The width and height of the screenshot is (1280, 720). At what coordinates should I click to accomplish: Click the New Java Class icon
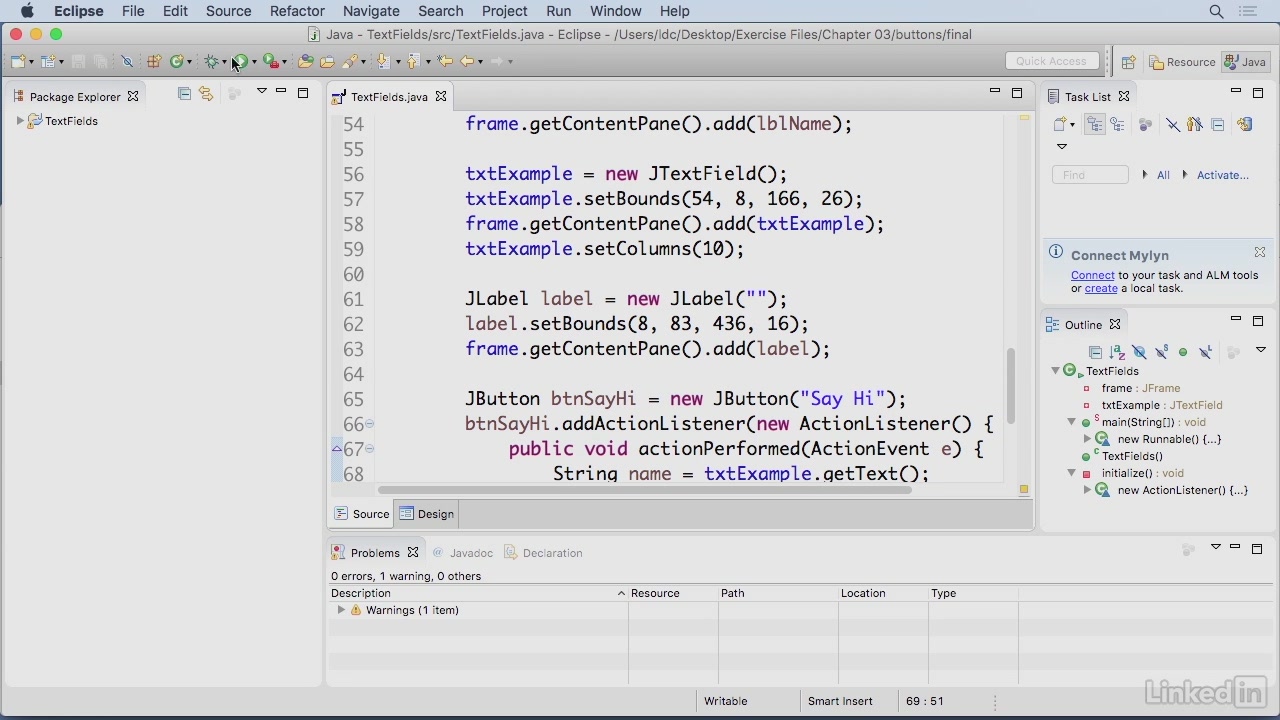(176, 61)
